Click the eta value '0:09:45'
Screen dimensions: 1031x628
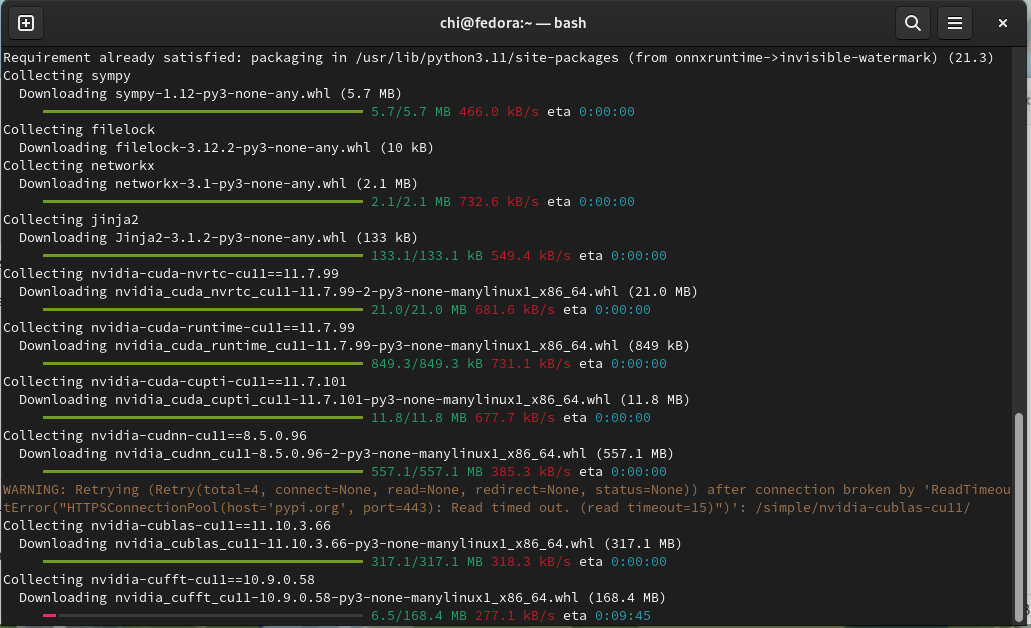tap(623, 616)
